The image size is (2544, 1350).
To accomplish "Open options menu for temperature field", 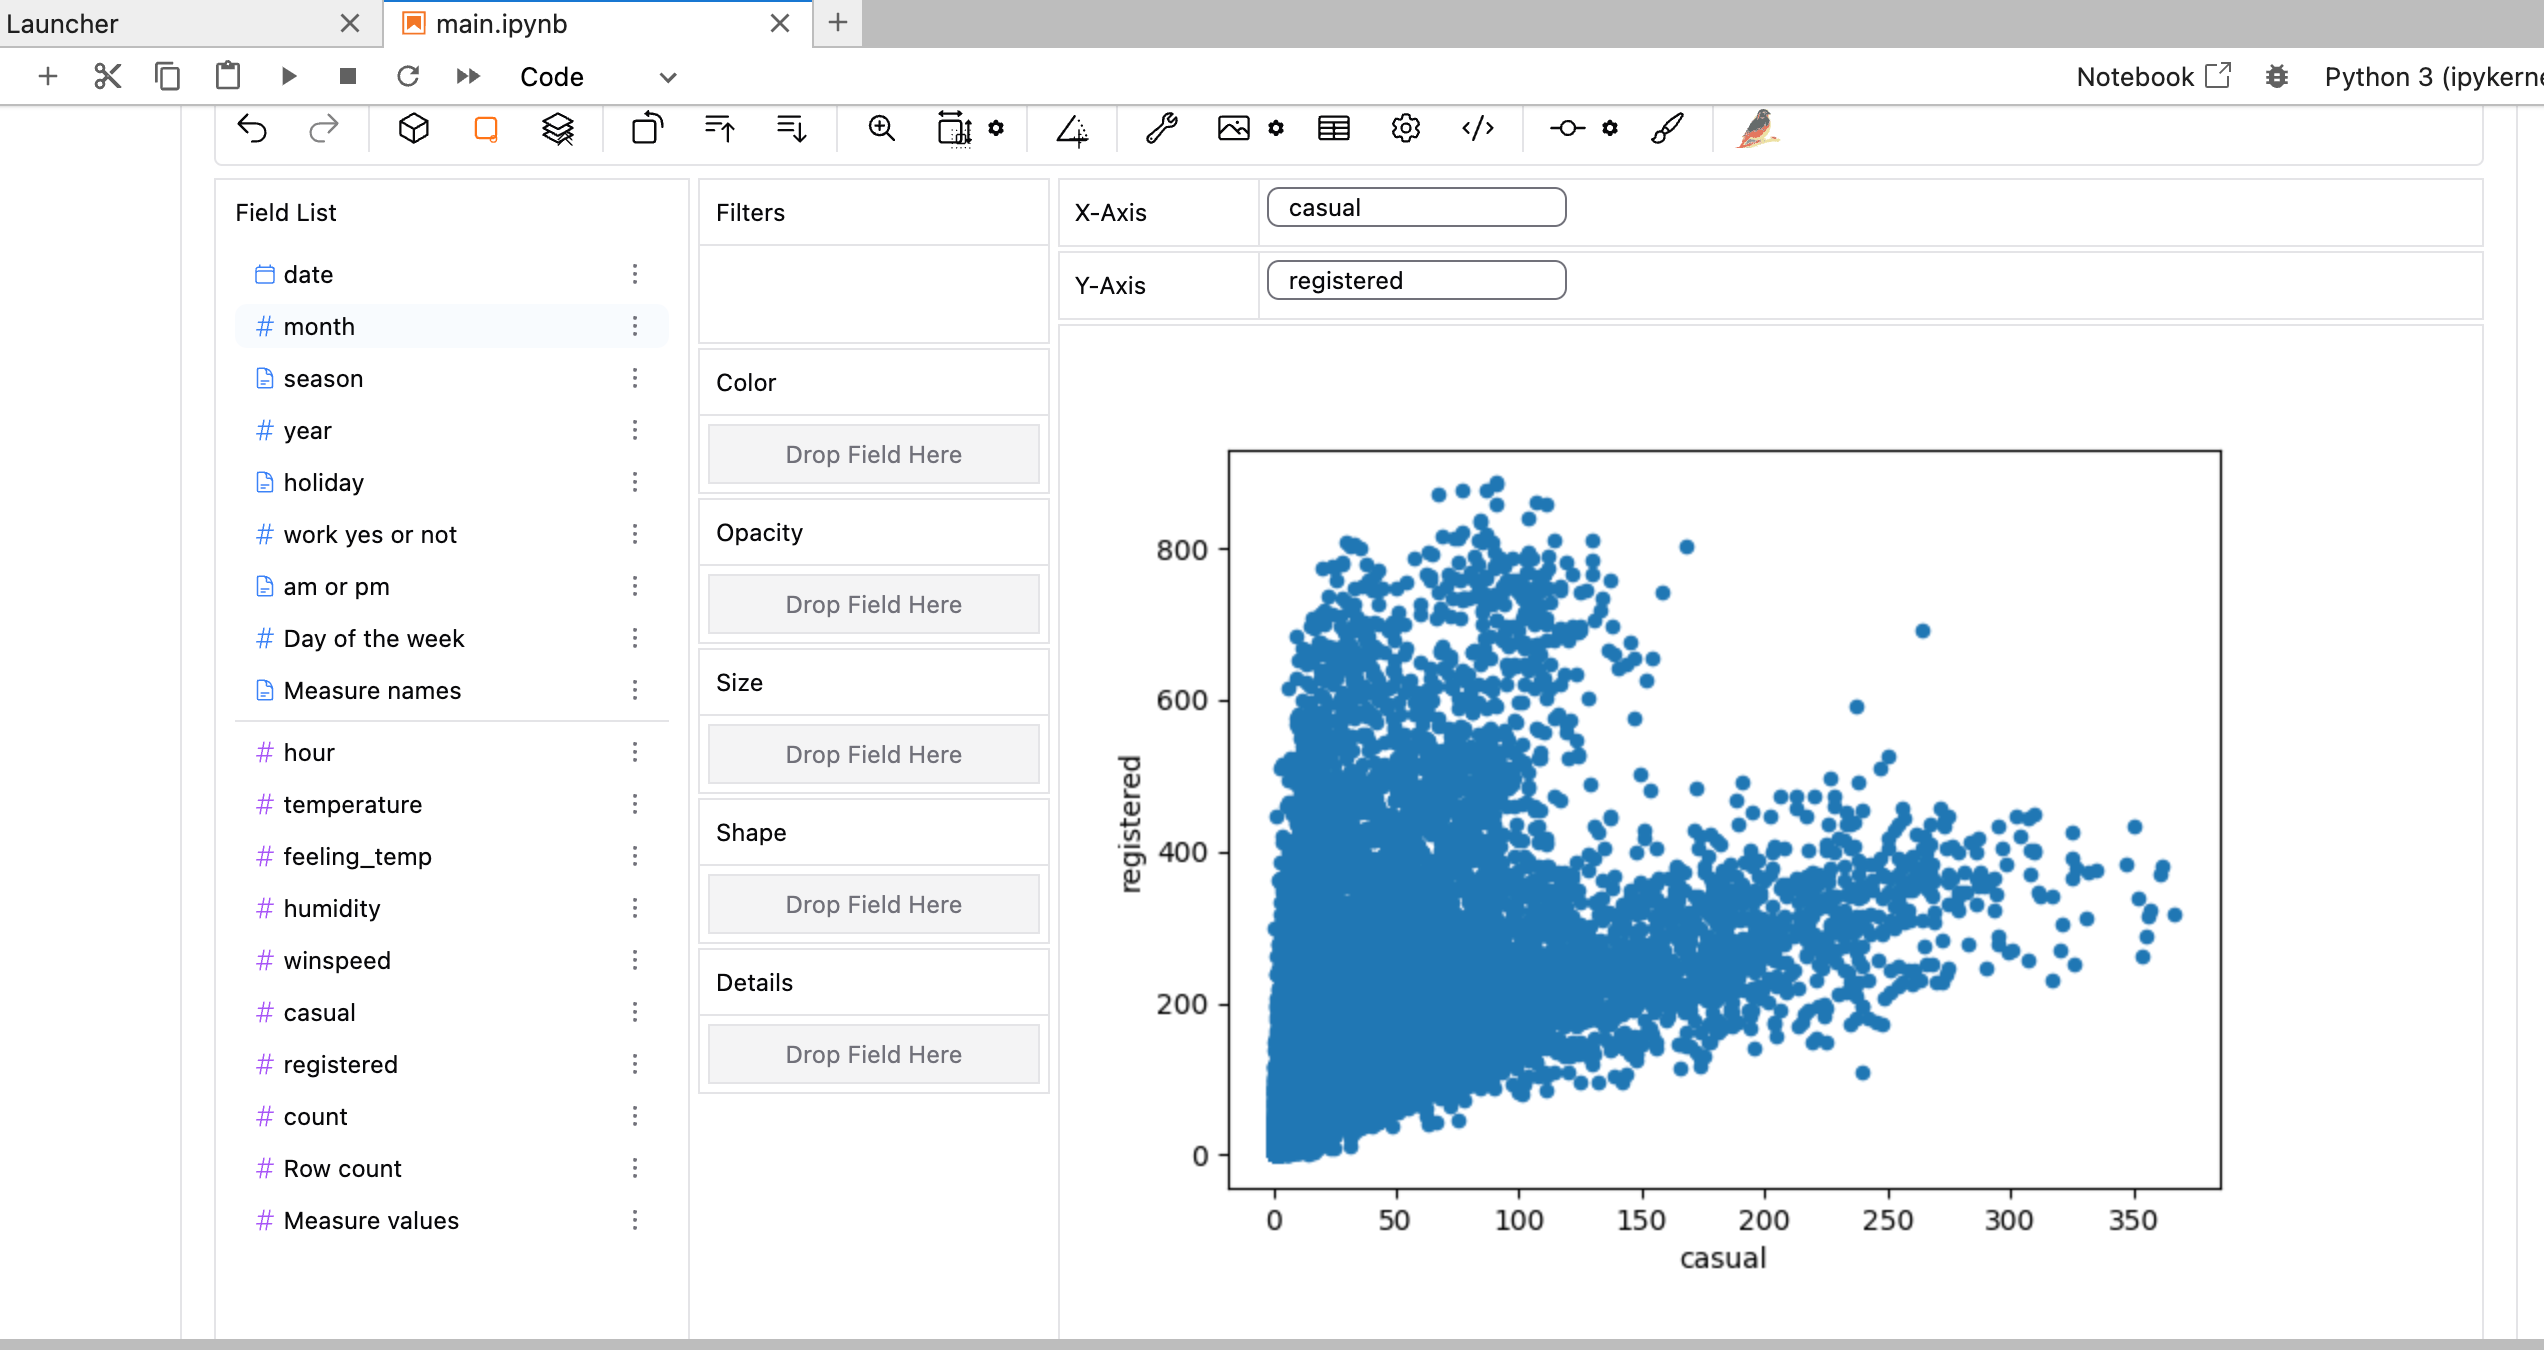I will click(x=635, y=804).
